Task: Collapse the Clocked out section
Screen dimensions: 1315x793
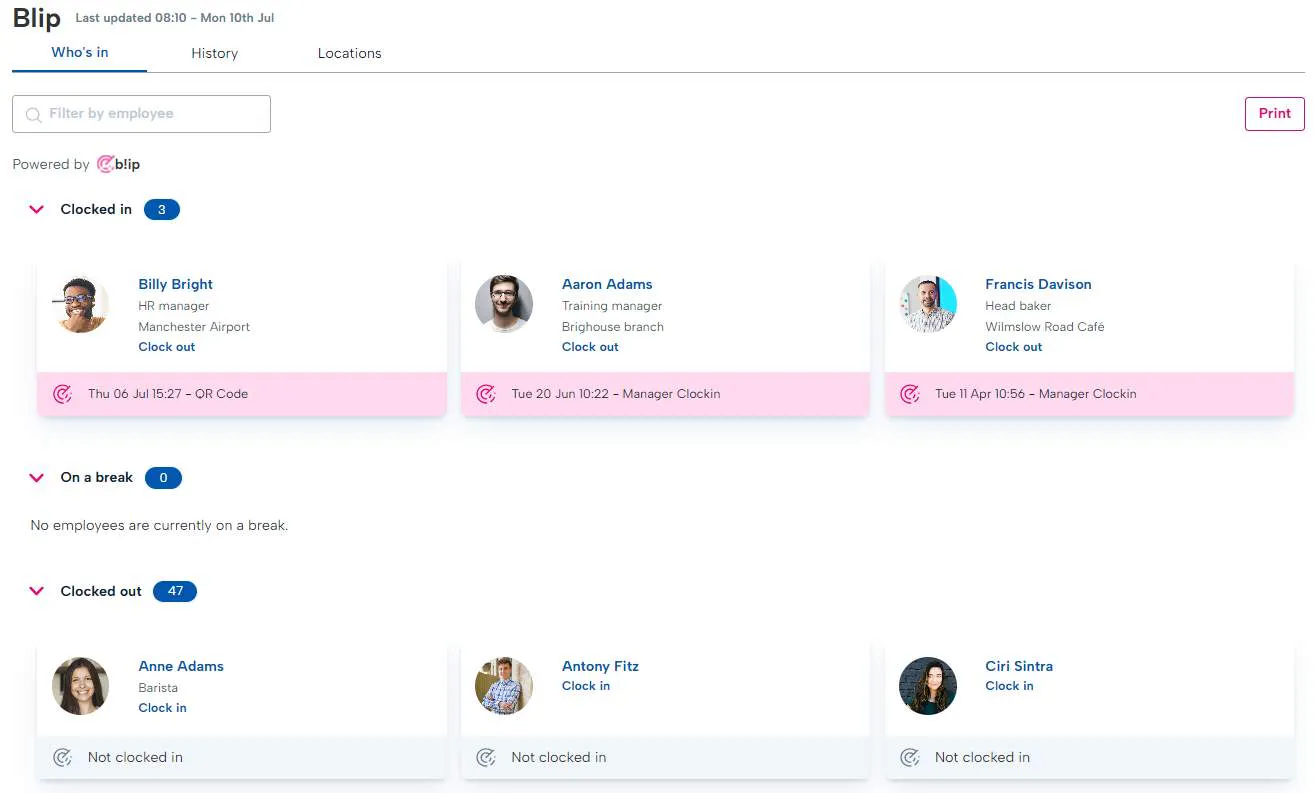Action: pyautogui.click(x=37, y=592)
